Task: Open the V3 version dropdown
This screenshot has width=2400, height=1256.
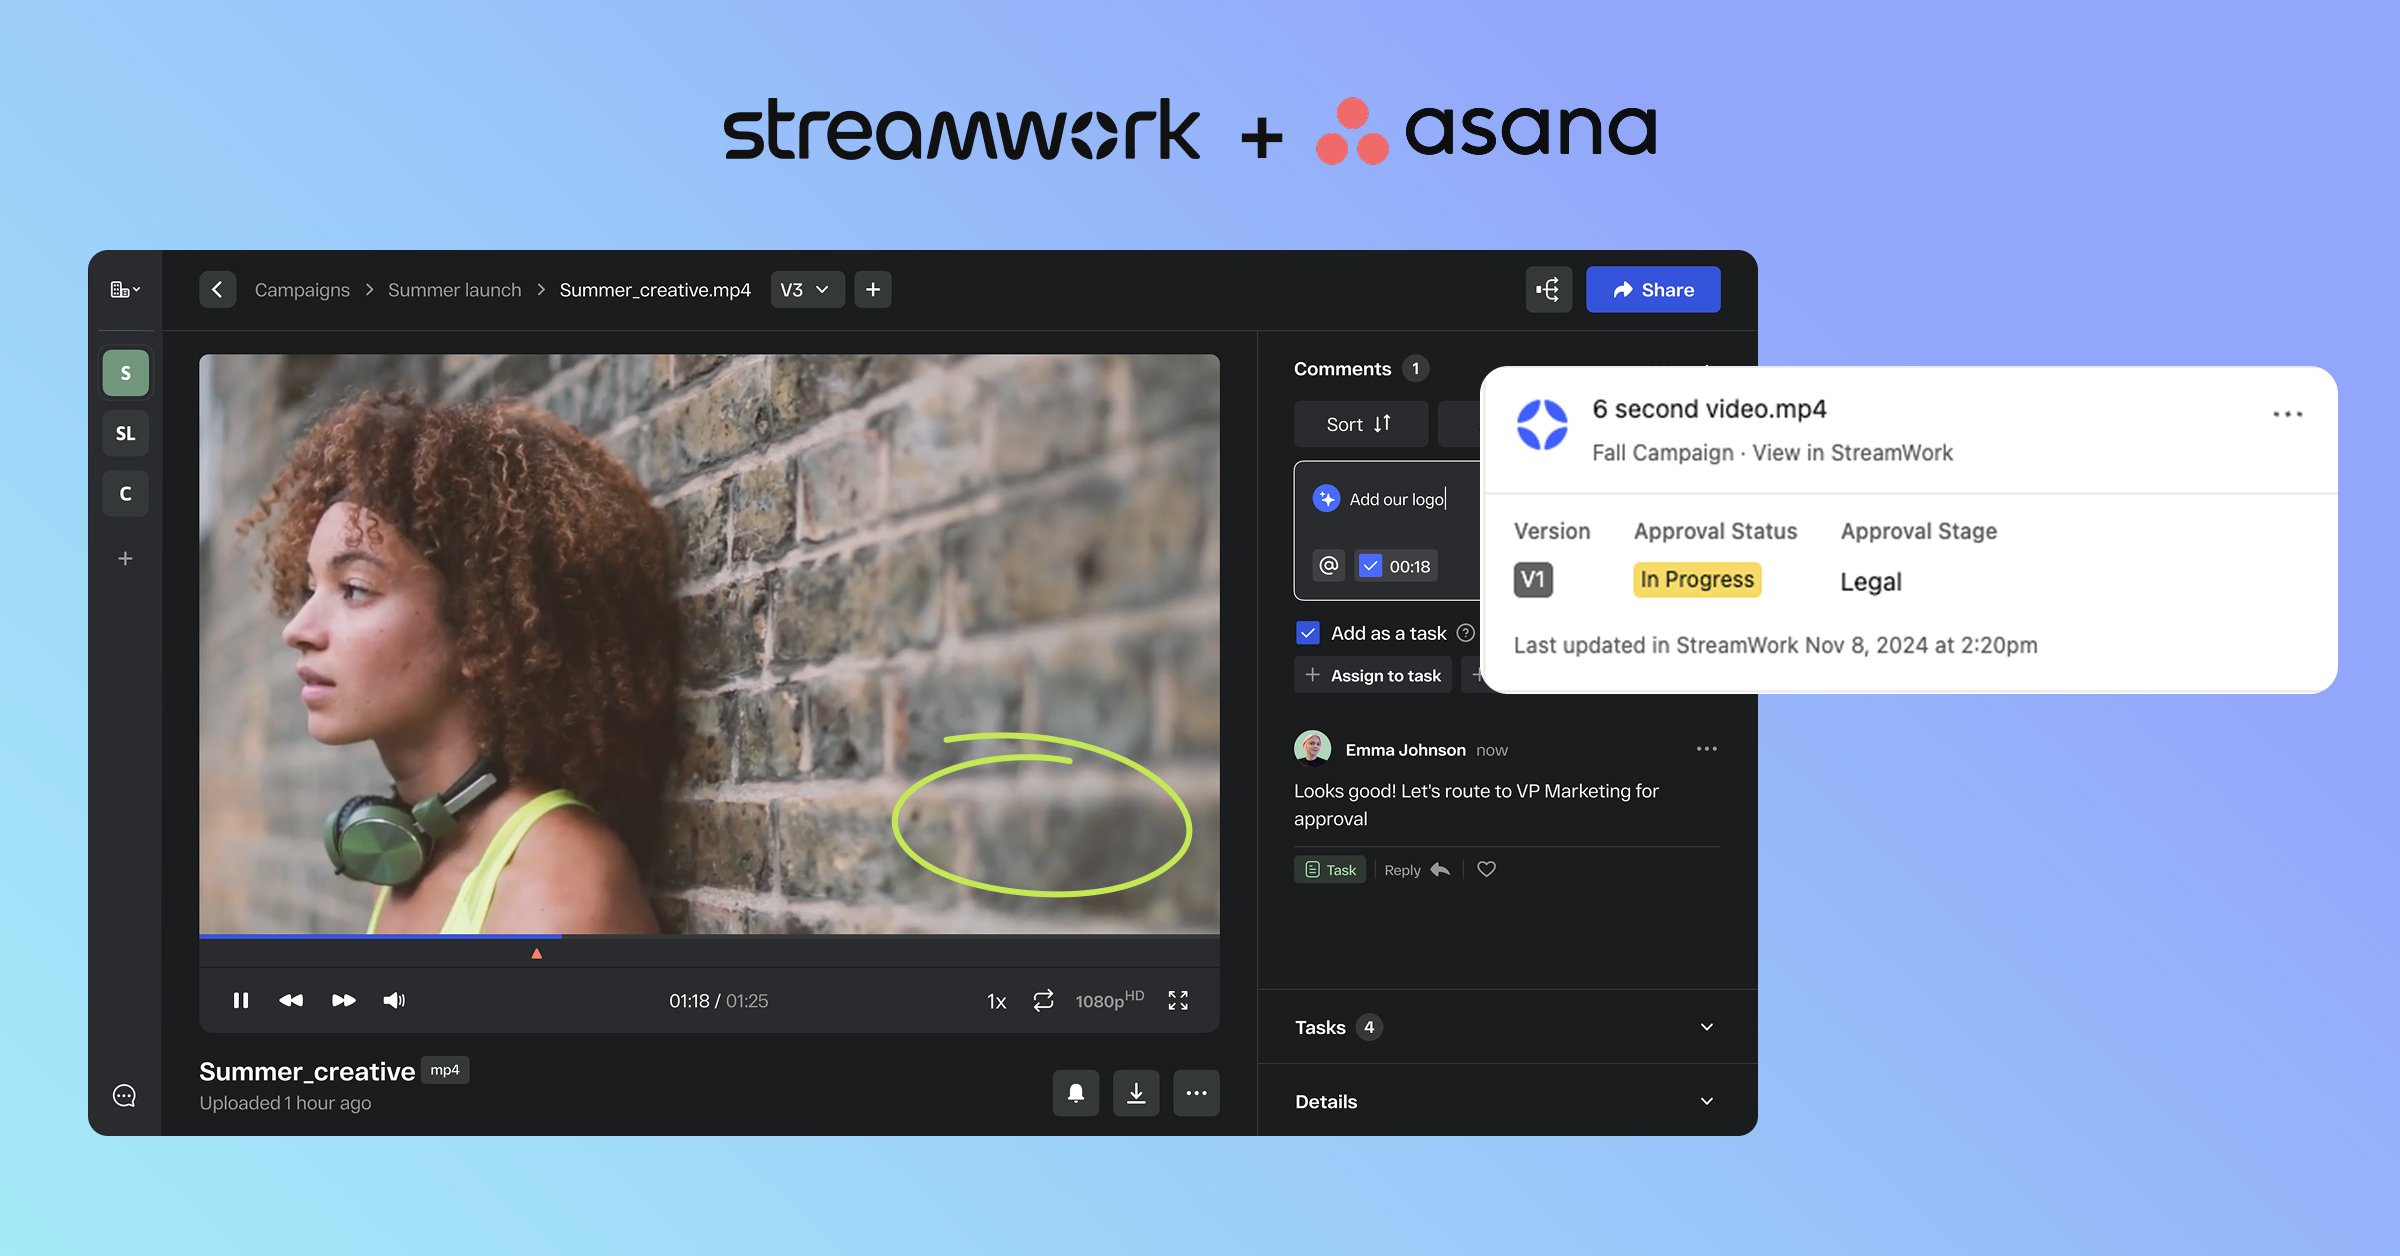Action: tap(806, 289)
